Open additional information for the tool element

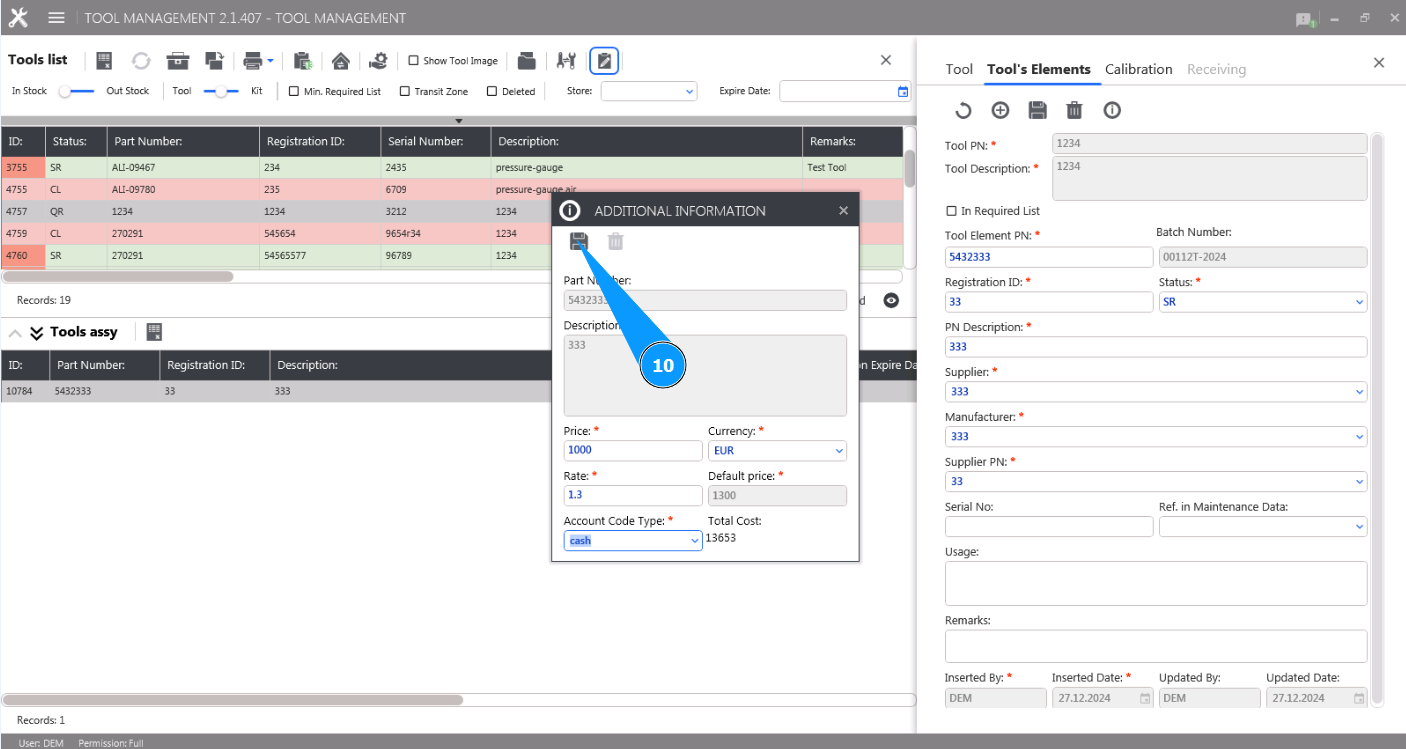point(1112,110)
